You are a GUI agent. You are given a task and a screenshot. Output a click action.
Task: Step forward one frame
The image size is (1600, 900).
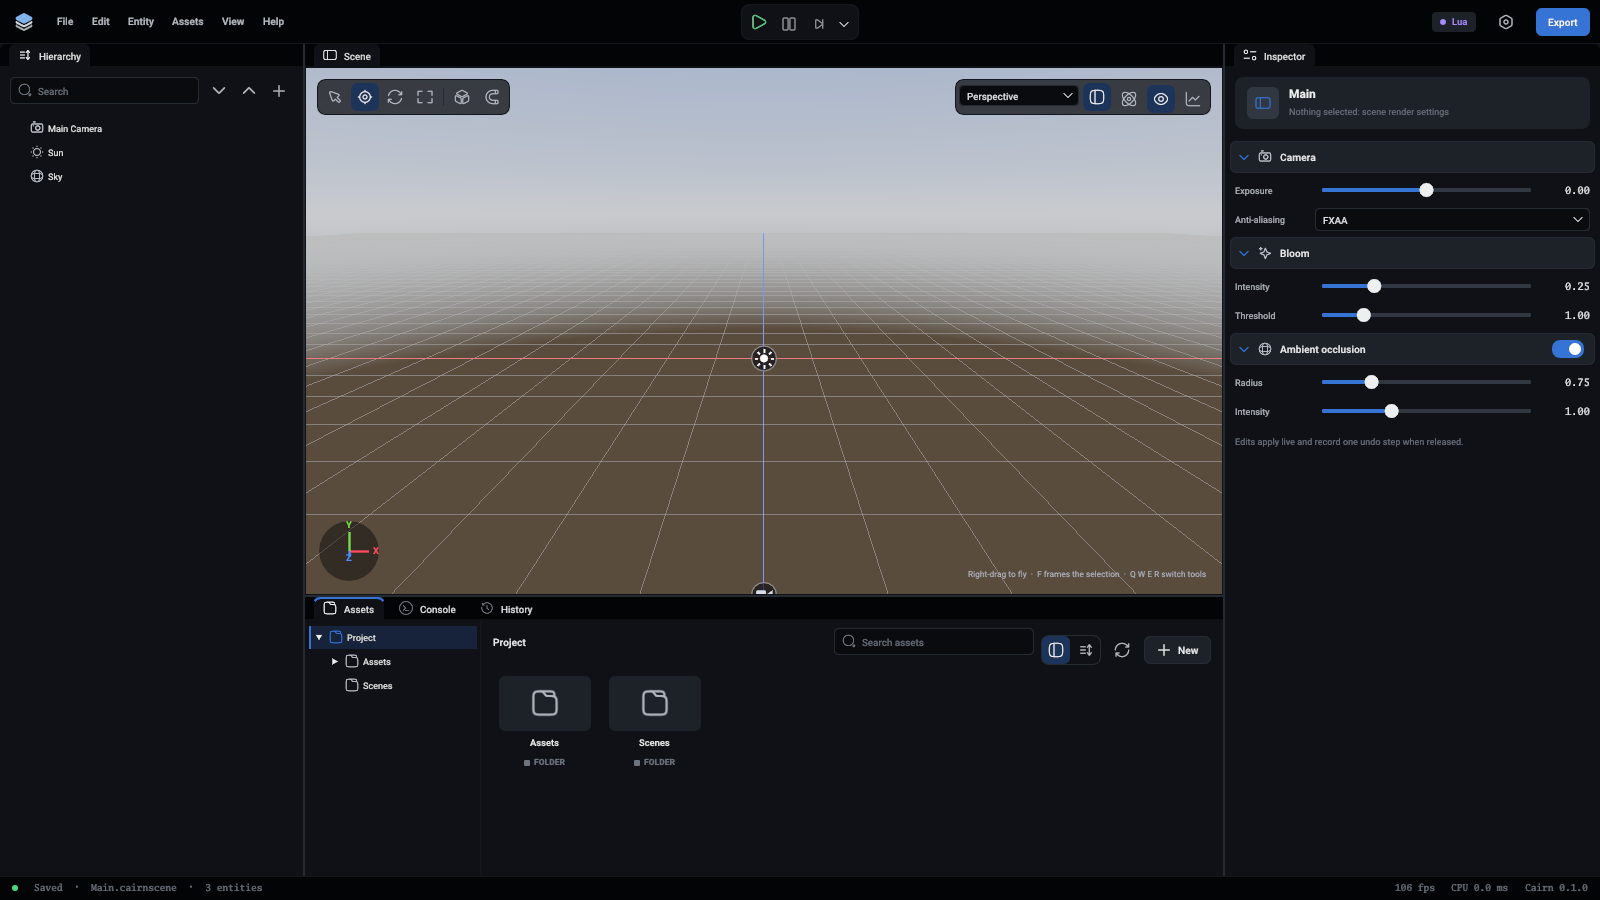pyautogui.click(x=819, y=23)
